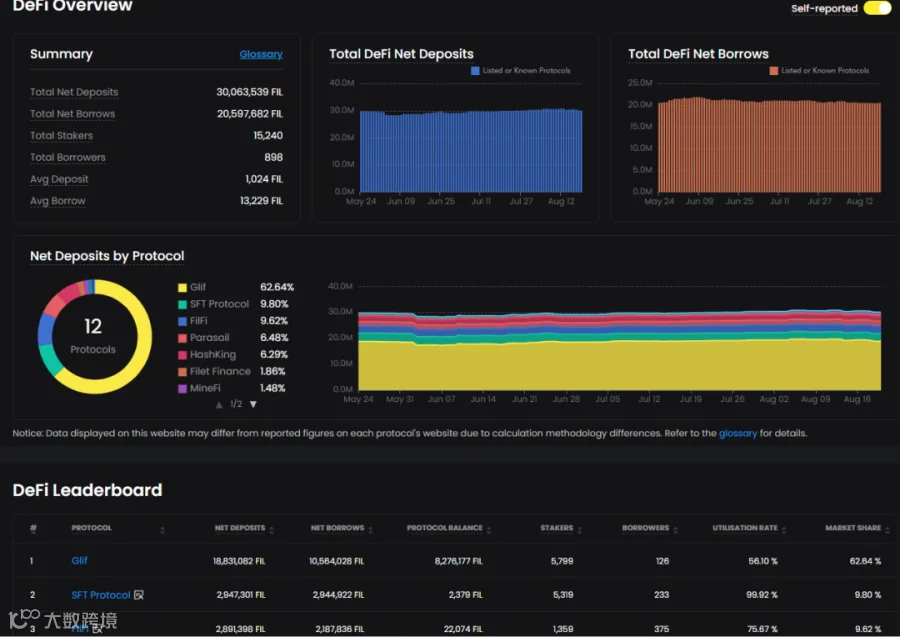Viewport: 900px width, 637px height.
Task: Toggle the SFT Protocol legend swatch
Action: point(183,304)
